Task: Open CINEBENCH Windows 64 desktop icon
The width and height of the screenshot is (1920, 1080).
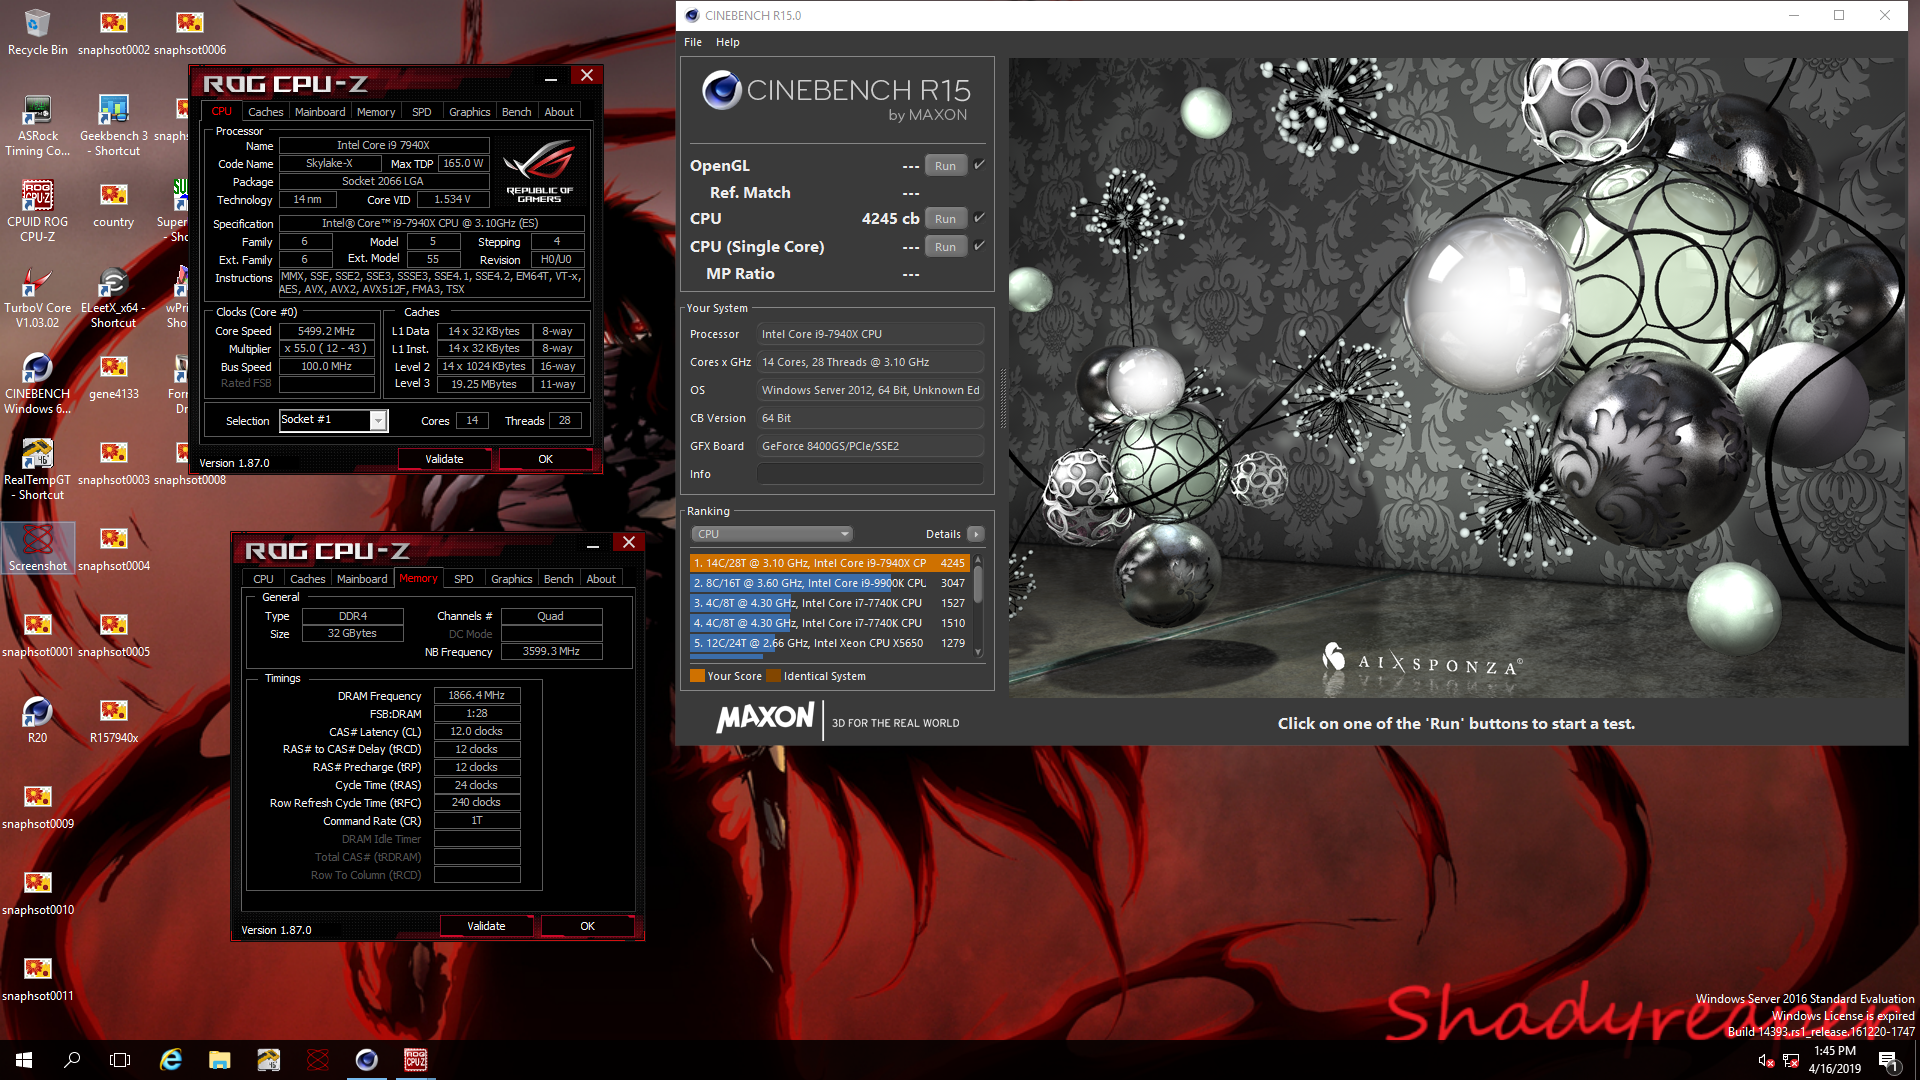Action: (37, 383)
